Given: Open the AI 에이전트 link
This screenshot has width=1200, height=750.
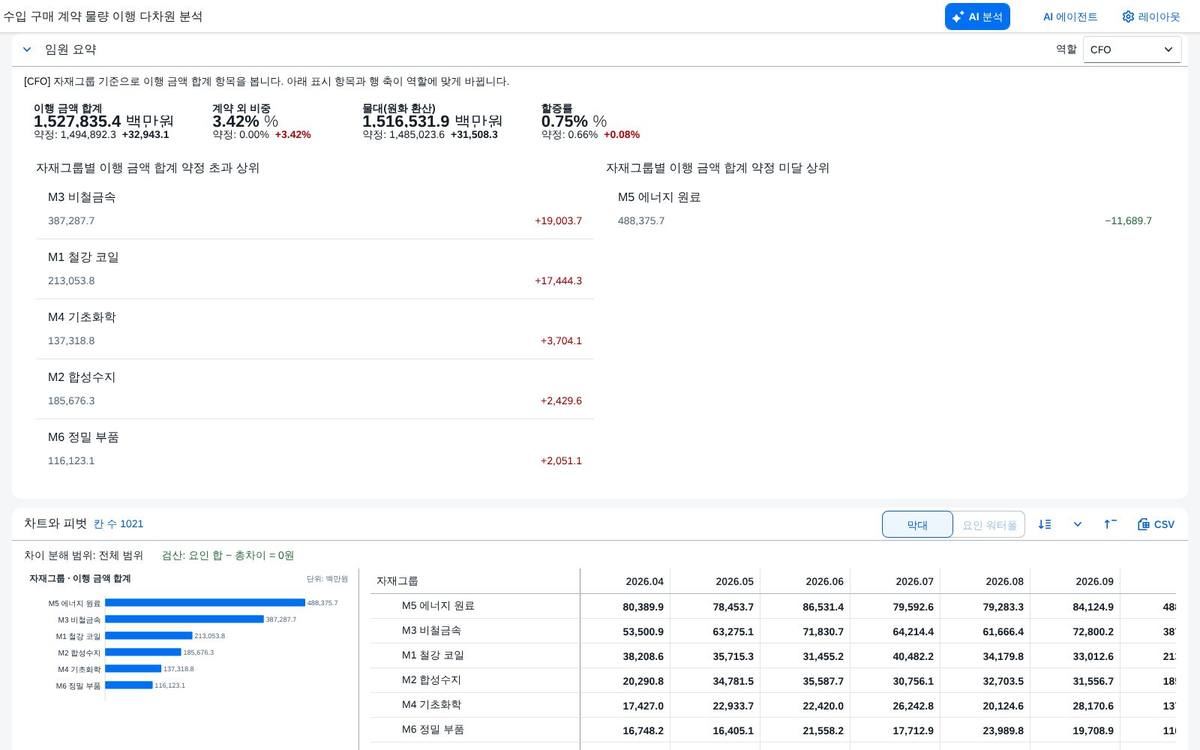Looking at the screenshot, I should tap(1070, 17).
